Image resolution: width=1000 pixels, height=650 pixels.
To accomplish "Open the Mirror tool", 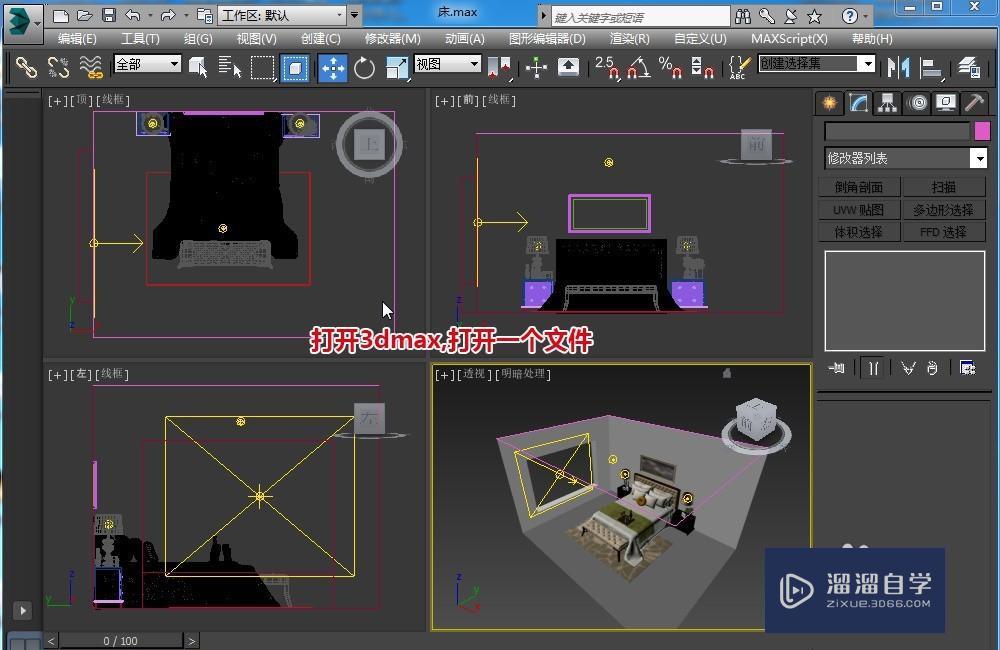I will coord(898,67).
